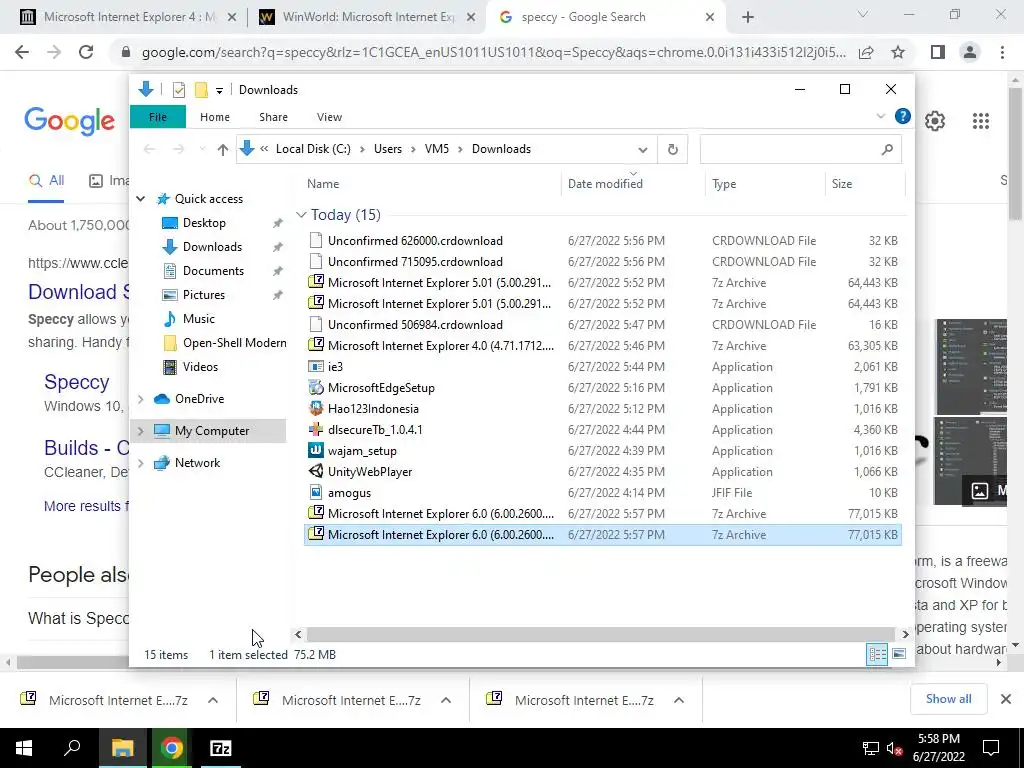Click the search magnifier icon in Explorer

pos(887,150)
